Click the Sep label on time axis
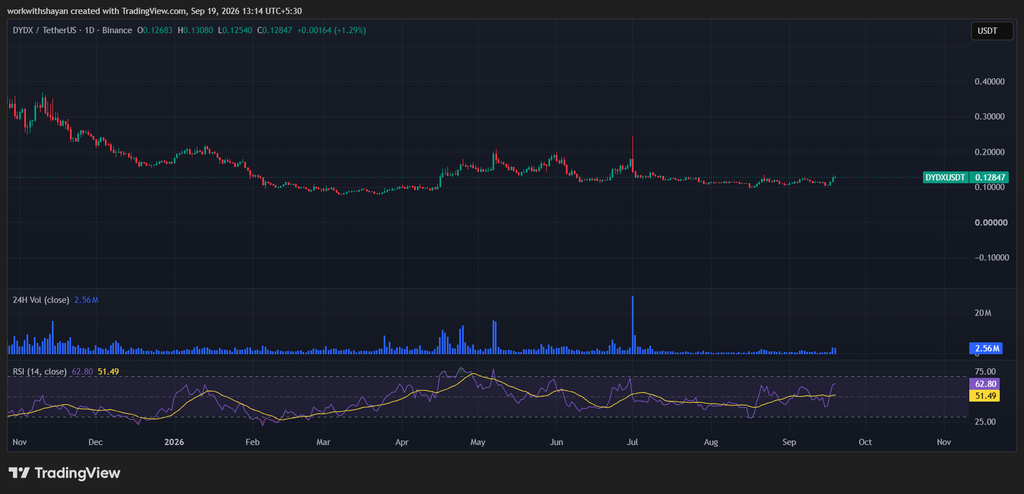This screenshot has height=494, width=1024. 790,442
